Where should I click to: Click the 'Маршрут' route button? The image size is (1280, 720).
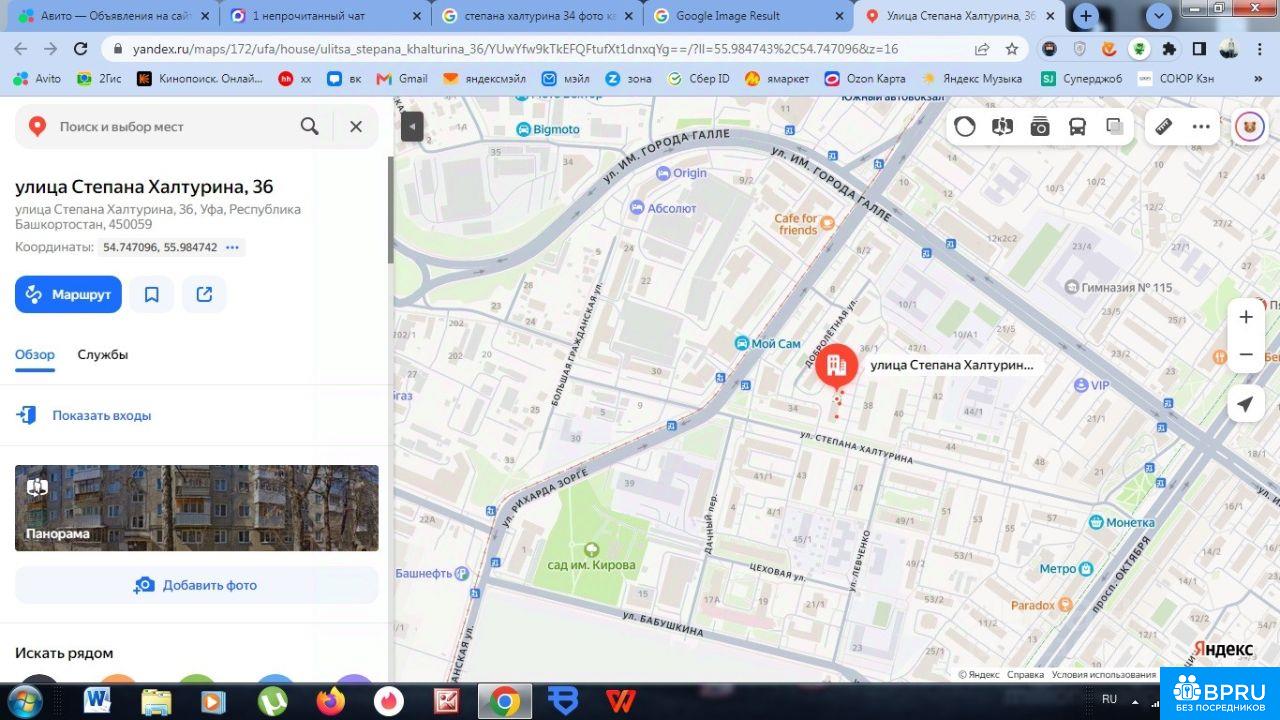pyautogui.click(x=68, y=294)
